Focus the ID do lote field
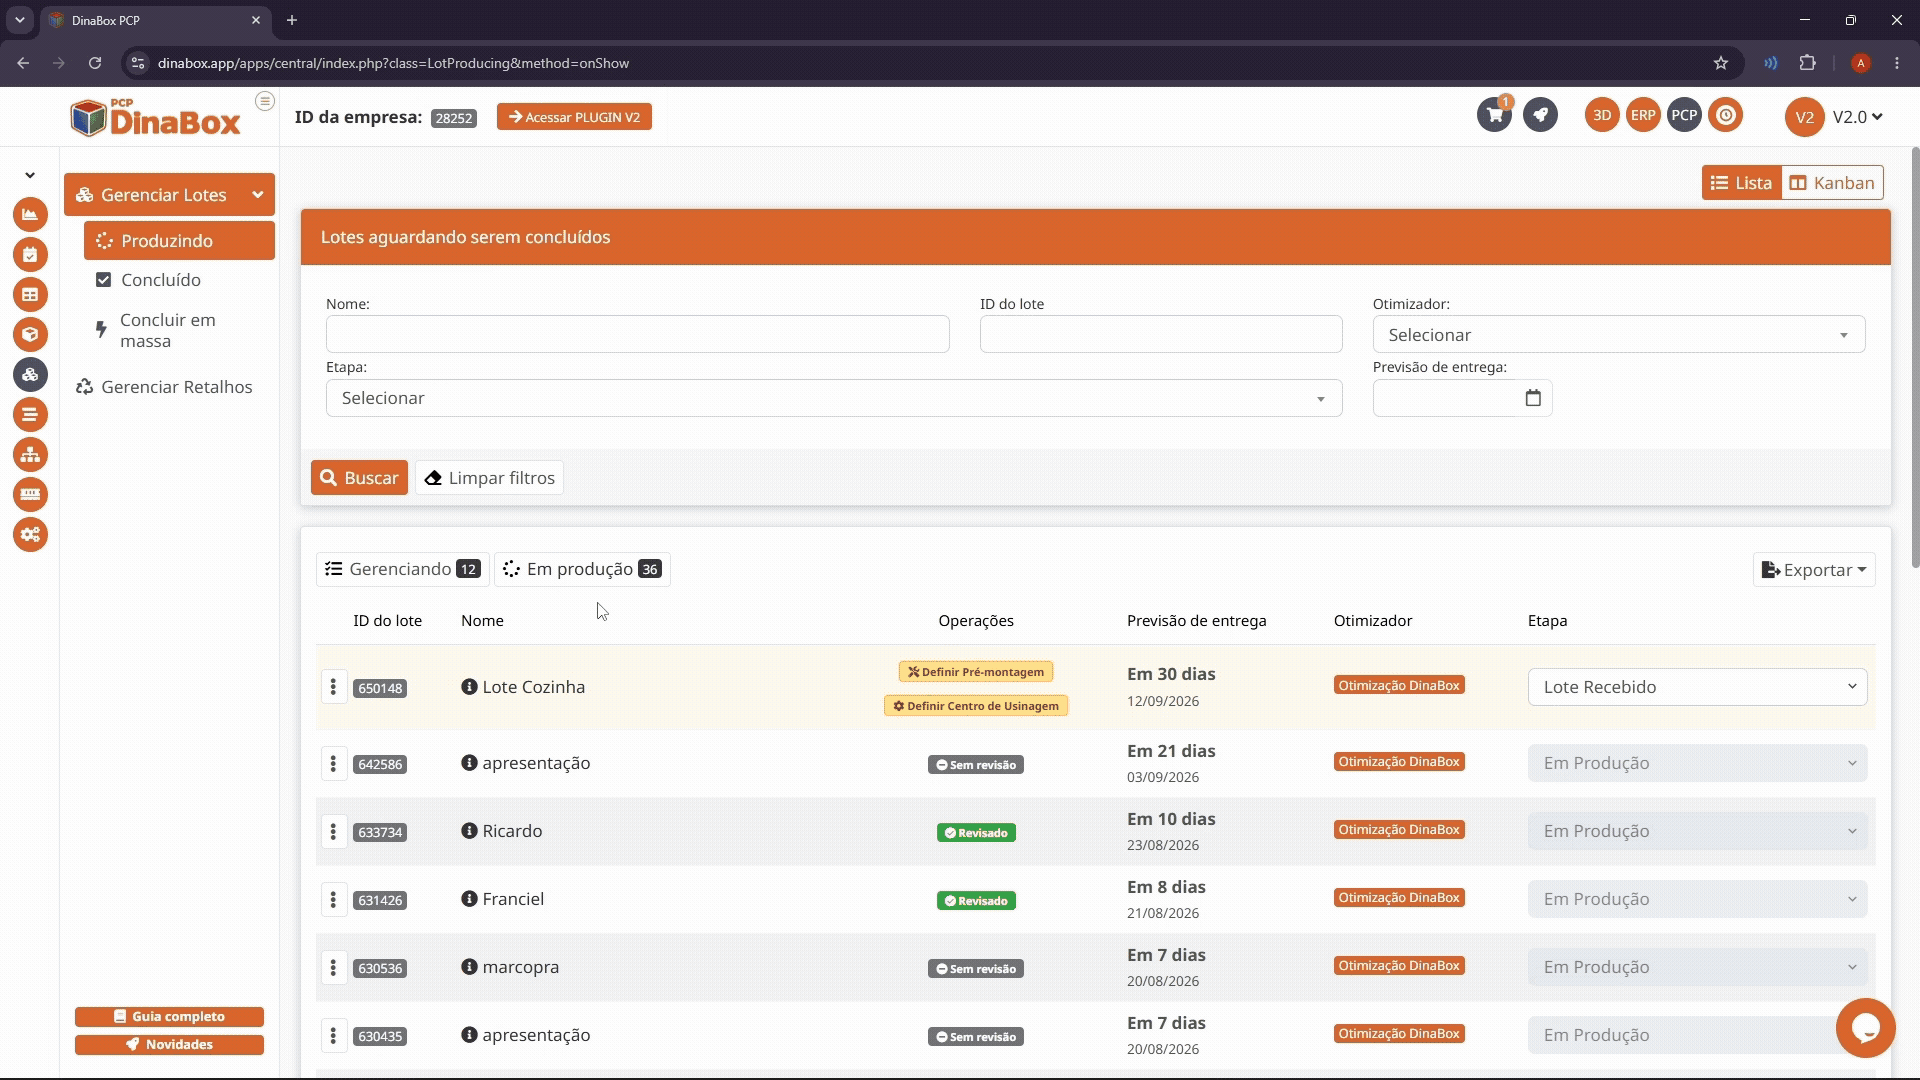The height and width of the screenshot is (1080, 1920). coord(1161,334)
